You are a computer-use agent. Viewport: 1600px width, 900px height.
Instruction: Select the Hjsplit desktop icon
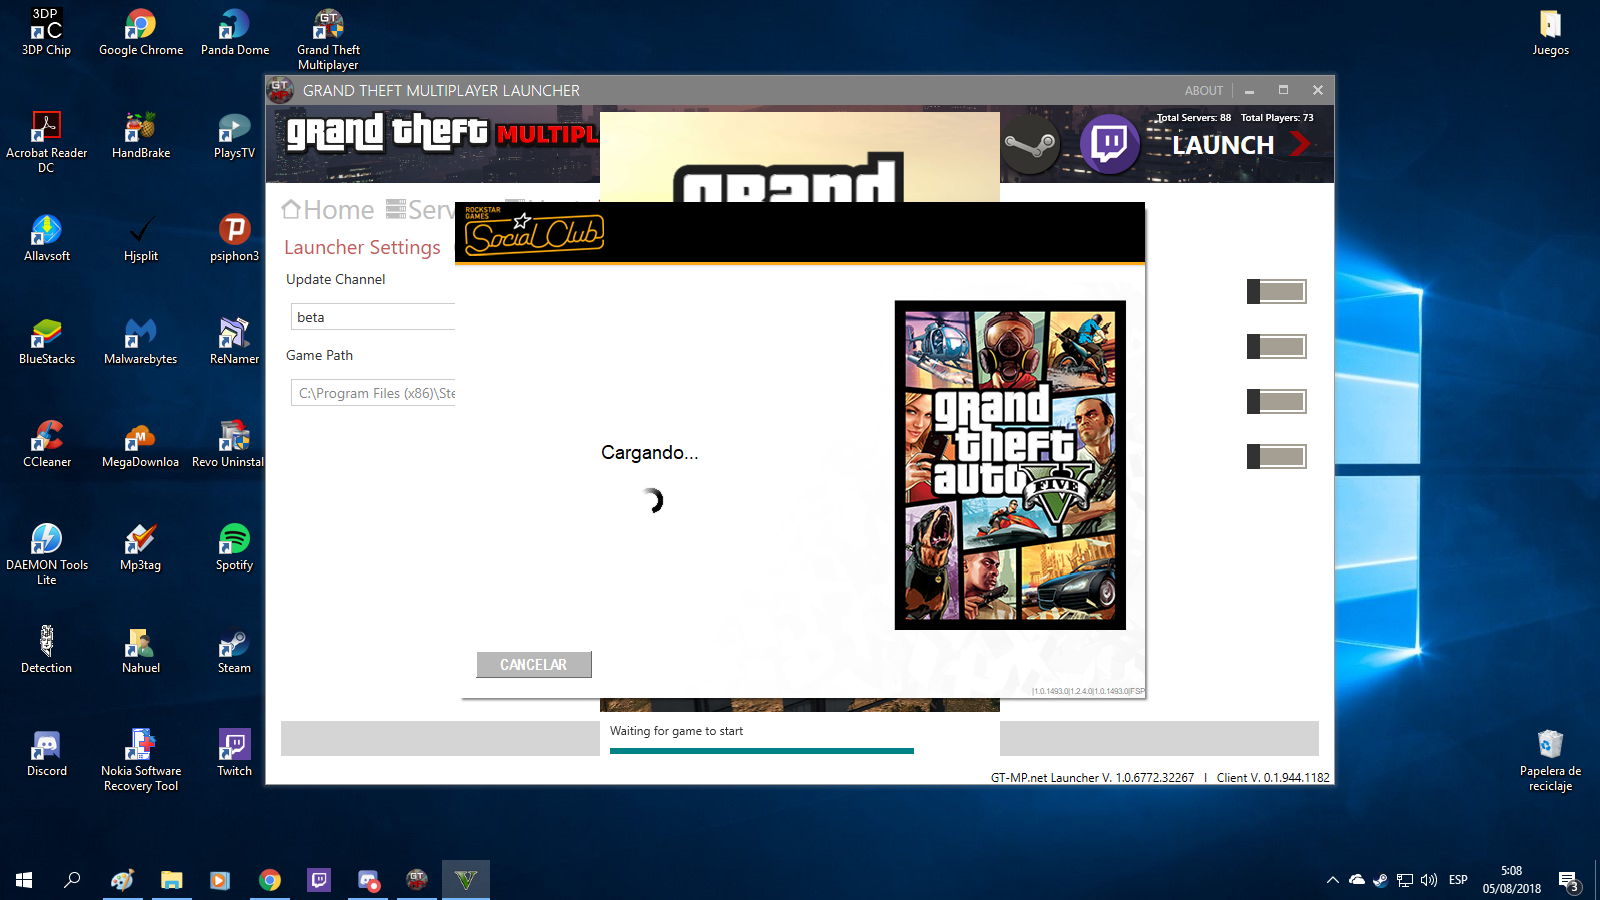(x=141, y=238)
